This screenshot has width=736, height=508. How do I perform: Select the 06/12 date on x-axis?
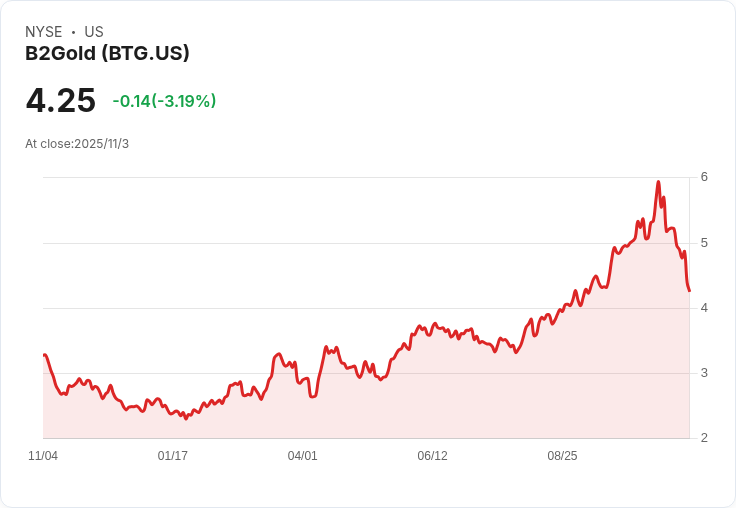coord(432,456)
